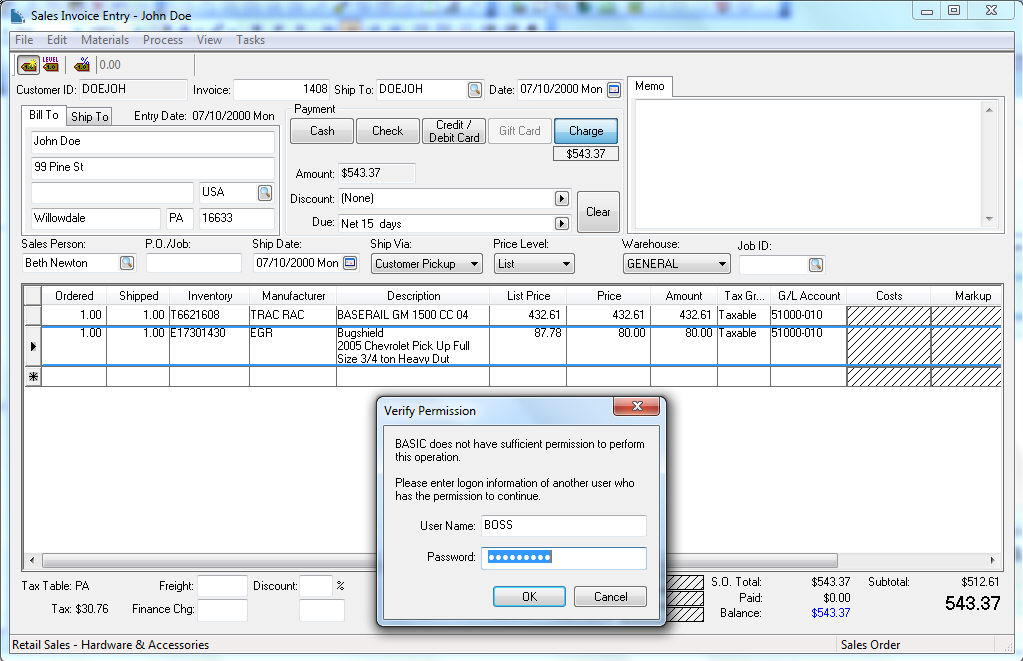Screen dimensions: 1023x661
Task: Open the Materials menu
Action: point(105,40)
